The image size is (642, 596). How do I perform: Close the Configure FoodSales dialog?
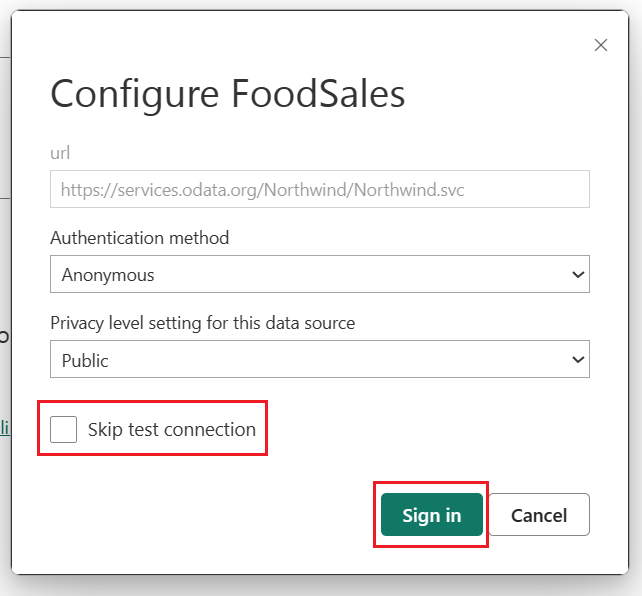click(601, 45)
